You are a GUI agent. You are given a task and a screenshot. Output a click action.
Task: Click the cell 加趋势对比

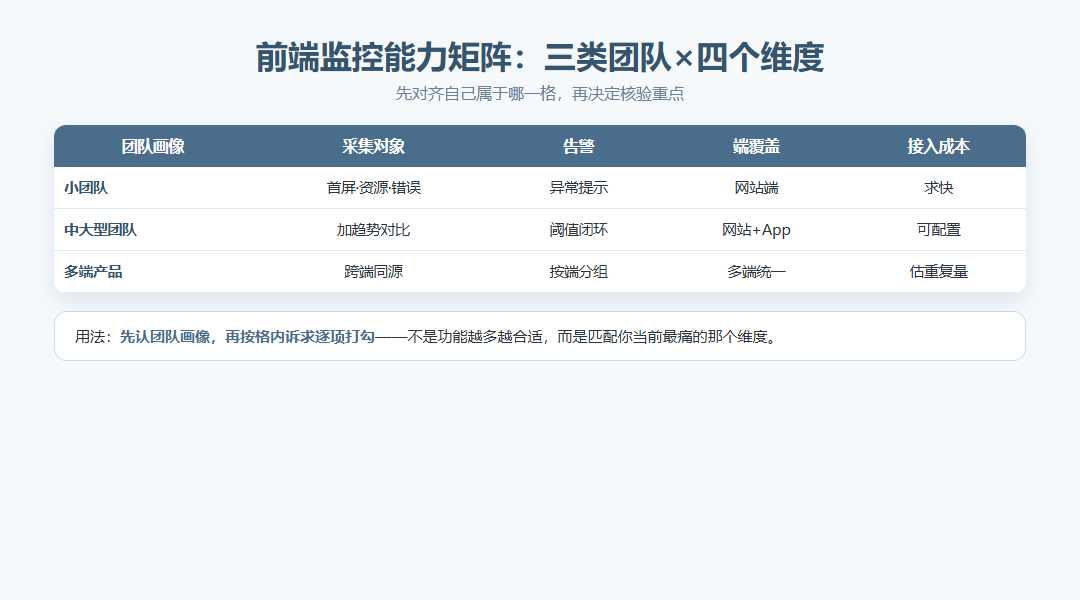[373, 229]
